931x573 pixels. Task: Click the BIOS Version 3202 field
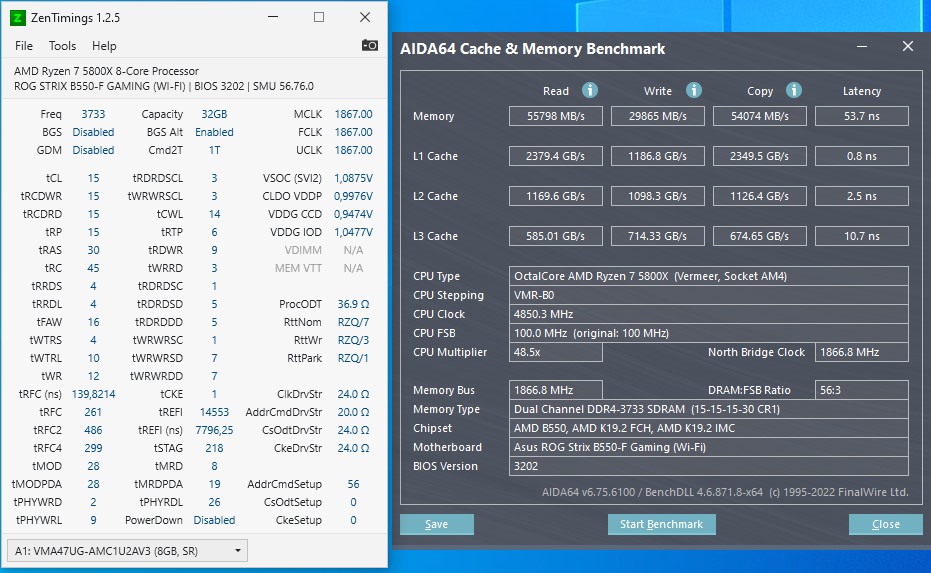(708, 466)
